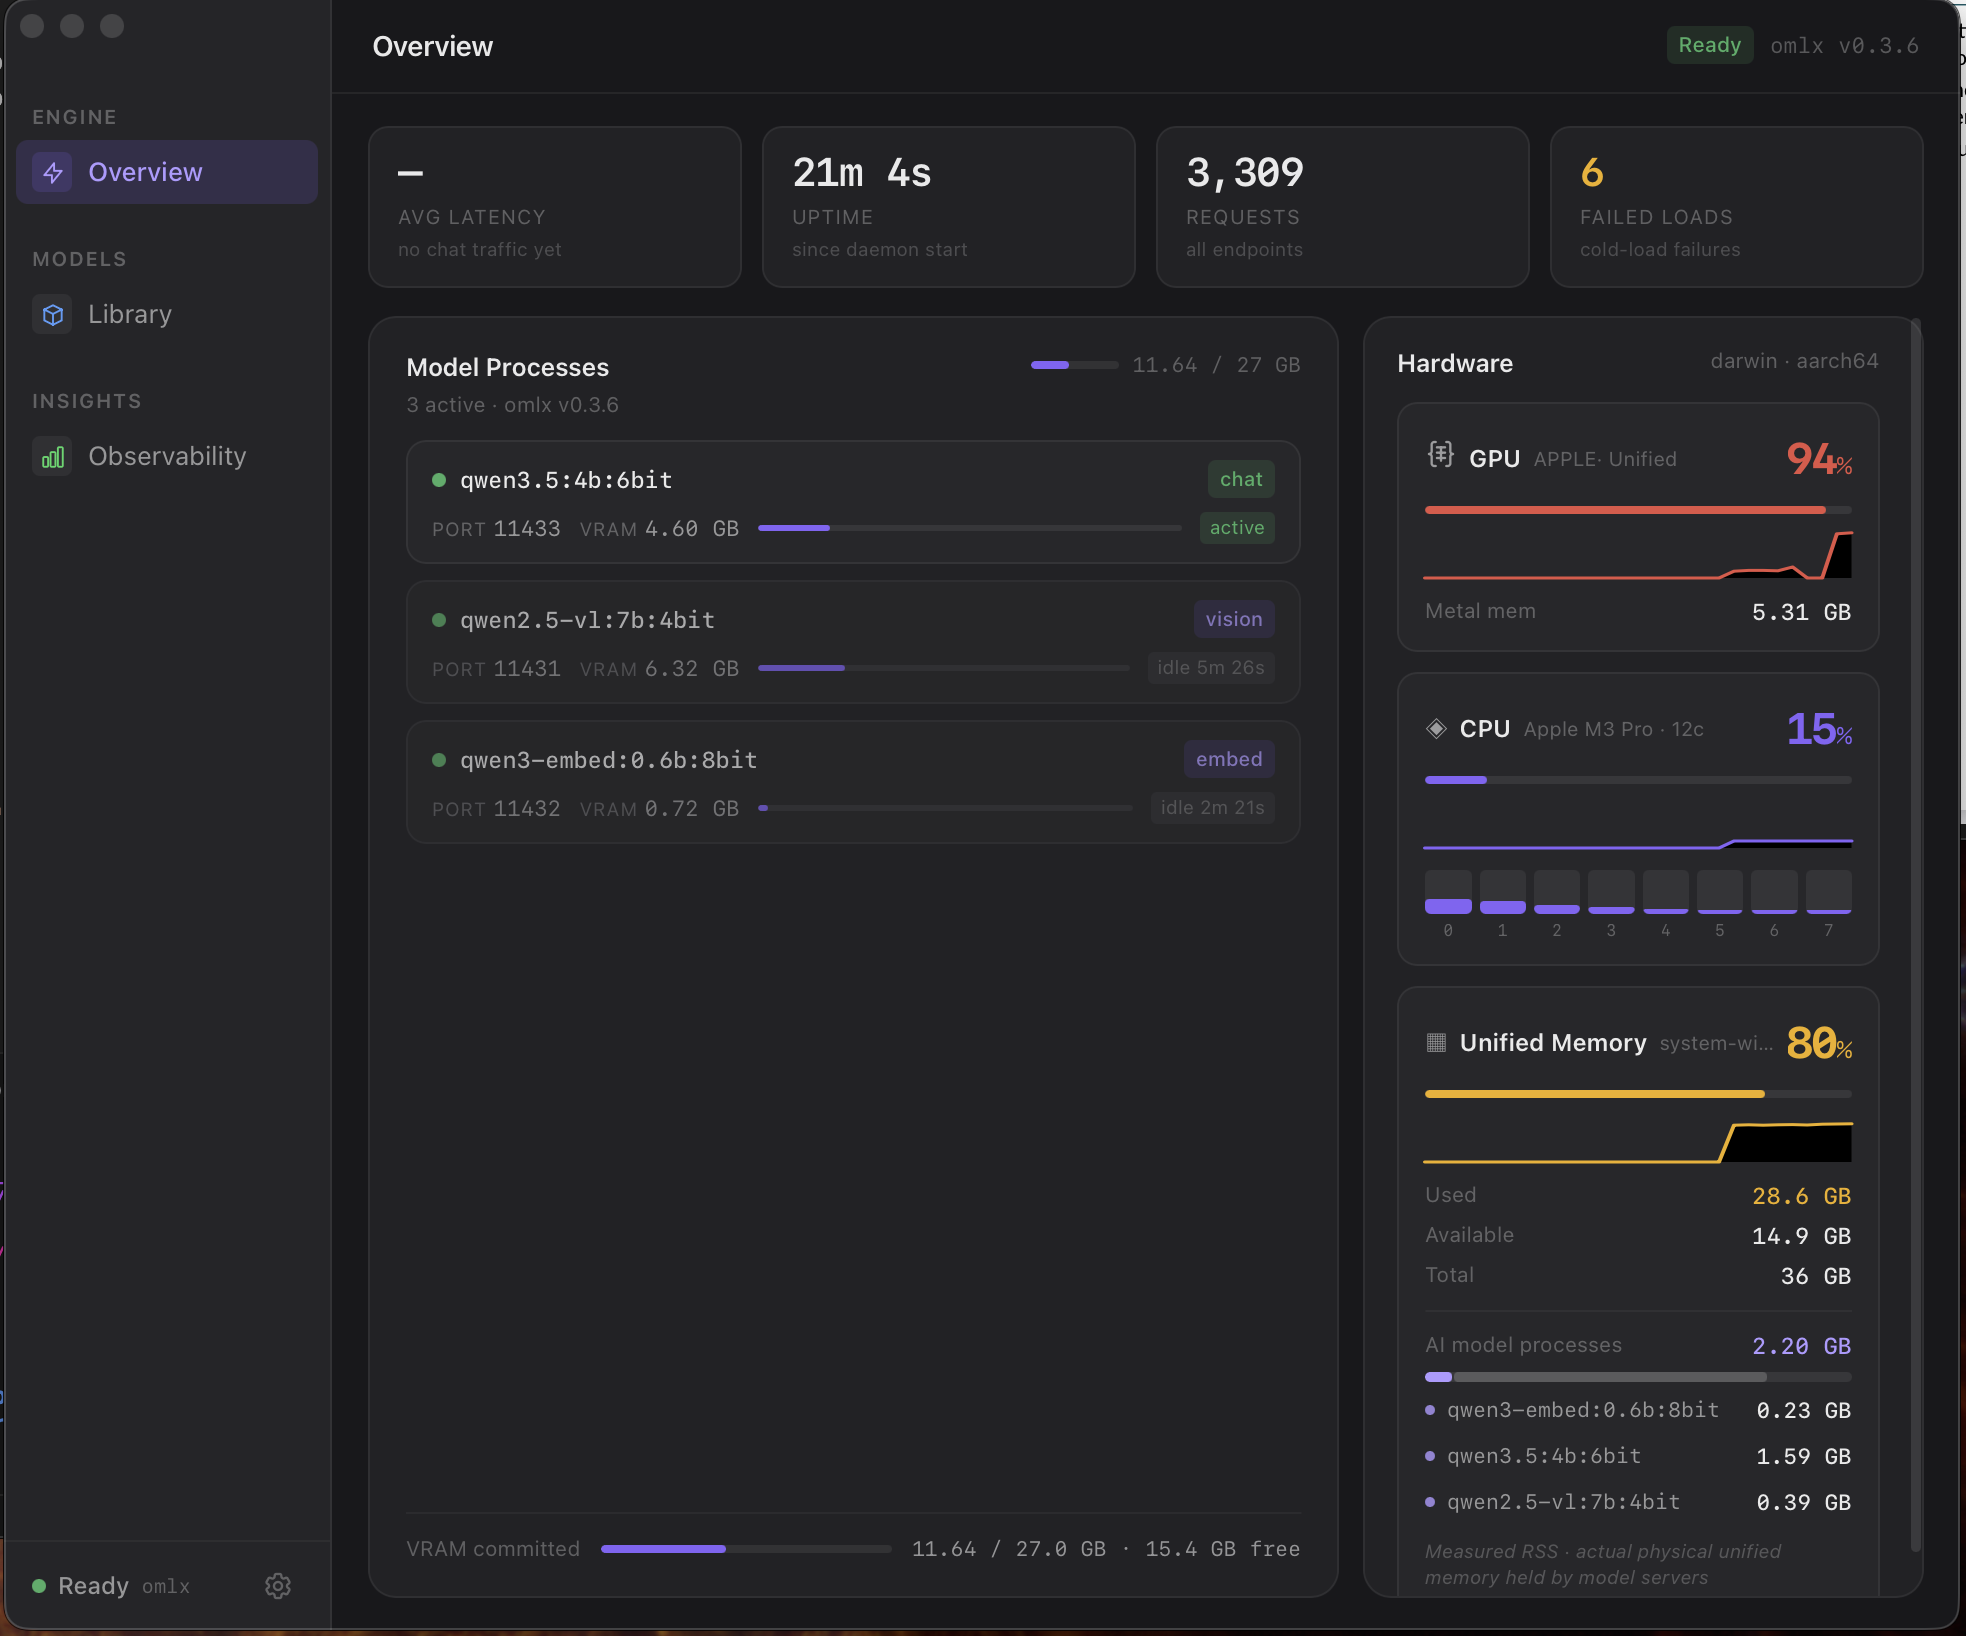Select the Avg Latency card
This screenshot has width=1966, height=1636.
(555, 207)
